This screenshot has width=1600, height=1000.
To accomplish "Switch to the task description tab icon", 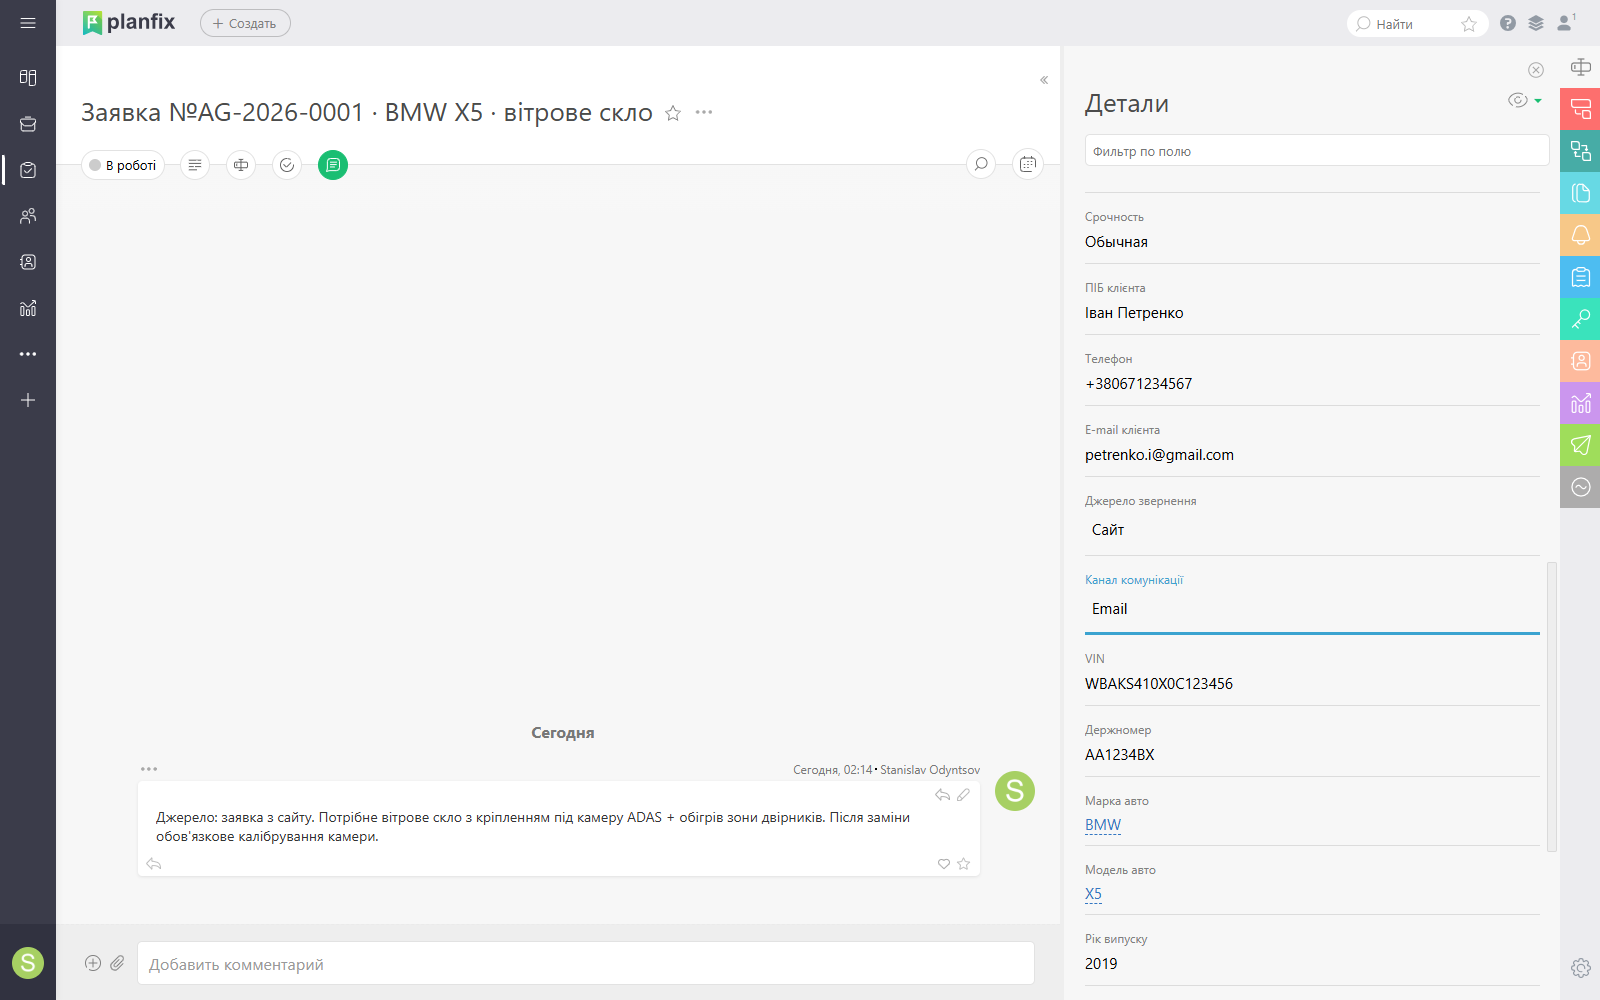I will 195,165.
